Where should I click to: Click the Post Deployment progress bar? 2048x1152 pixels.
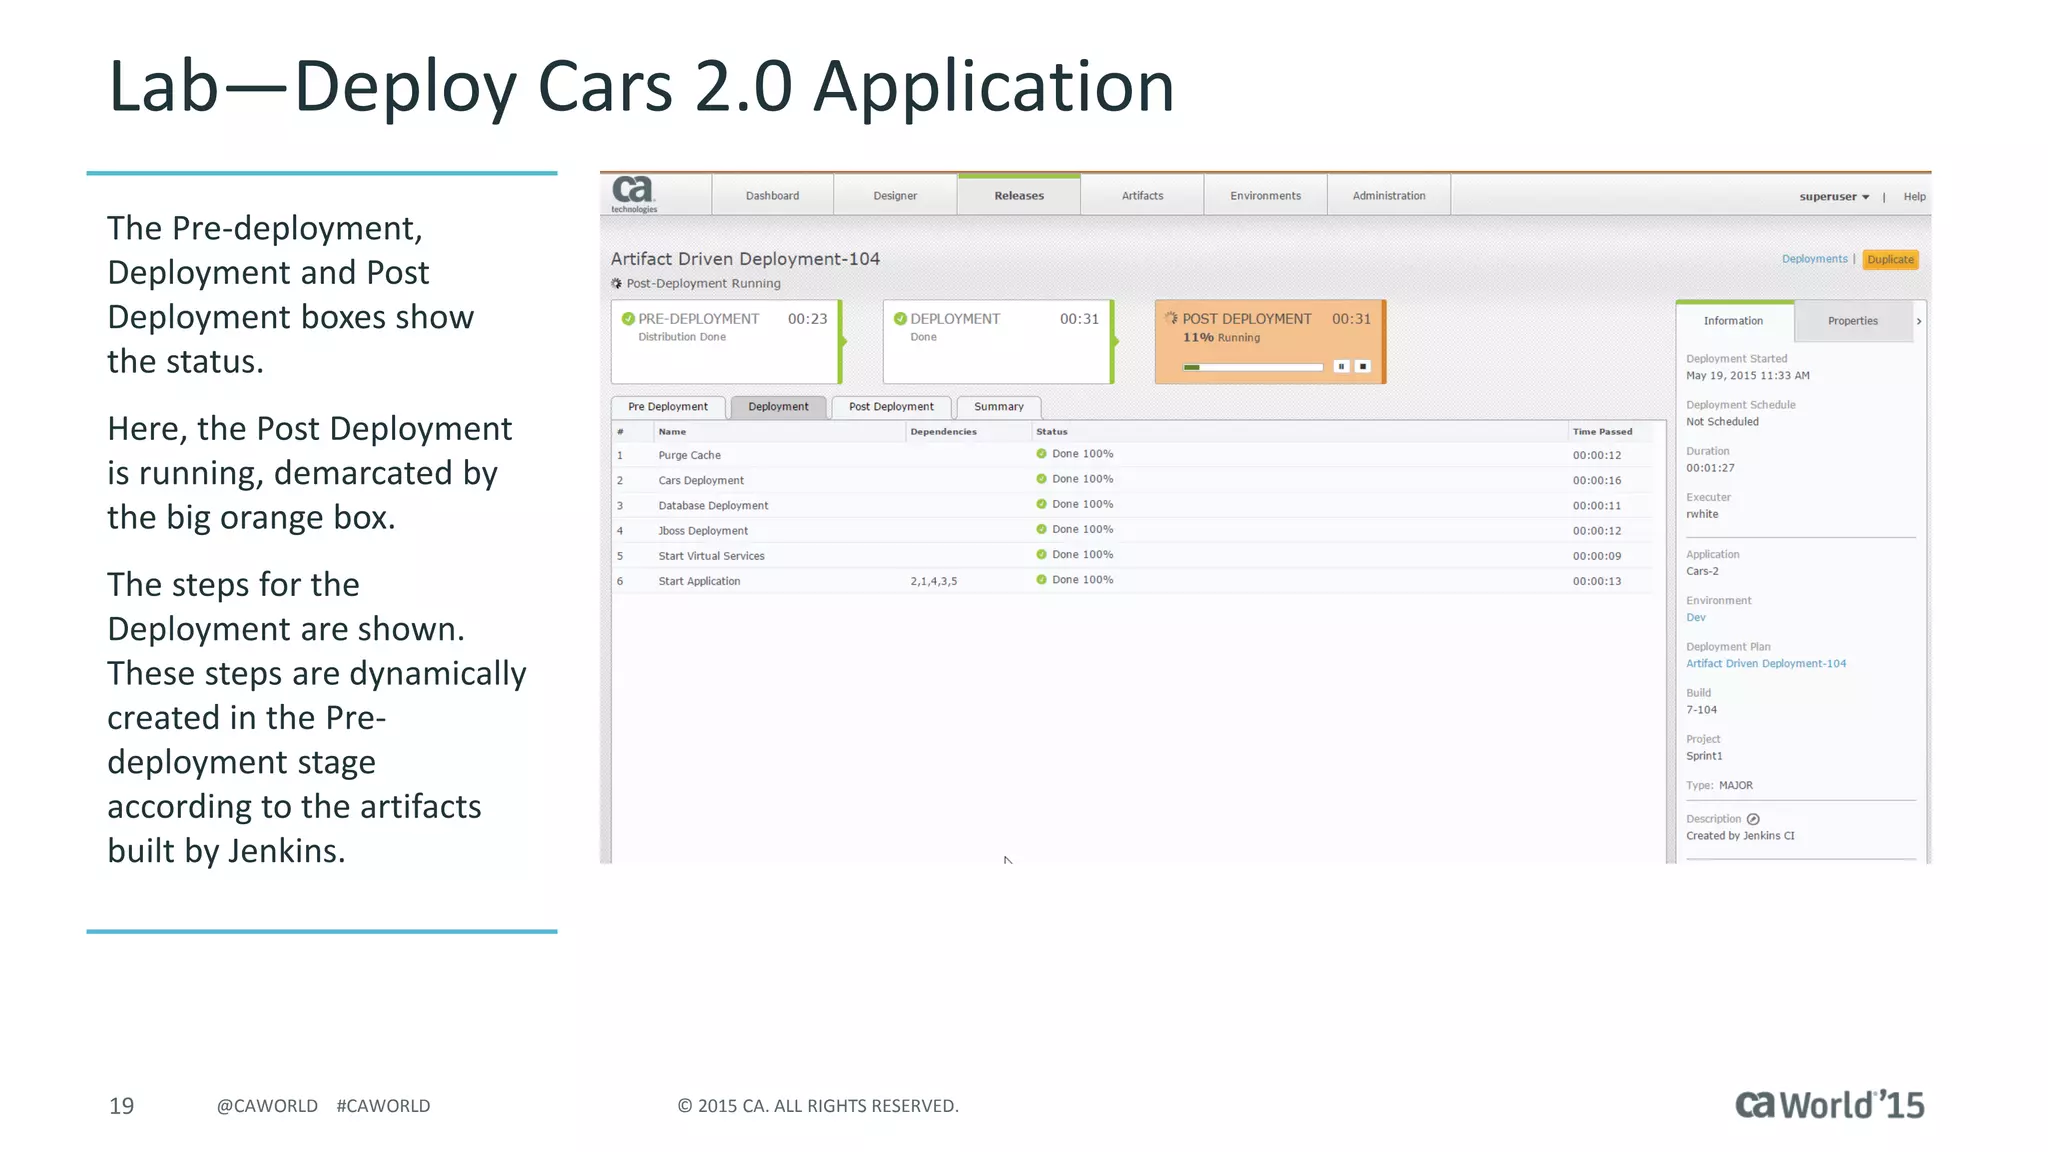[1252, 367]
